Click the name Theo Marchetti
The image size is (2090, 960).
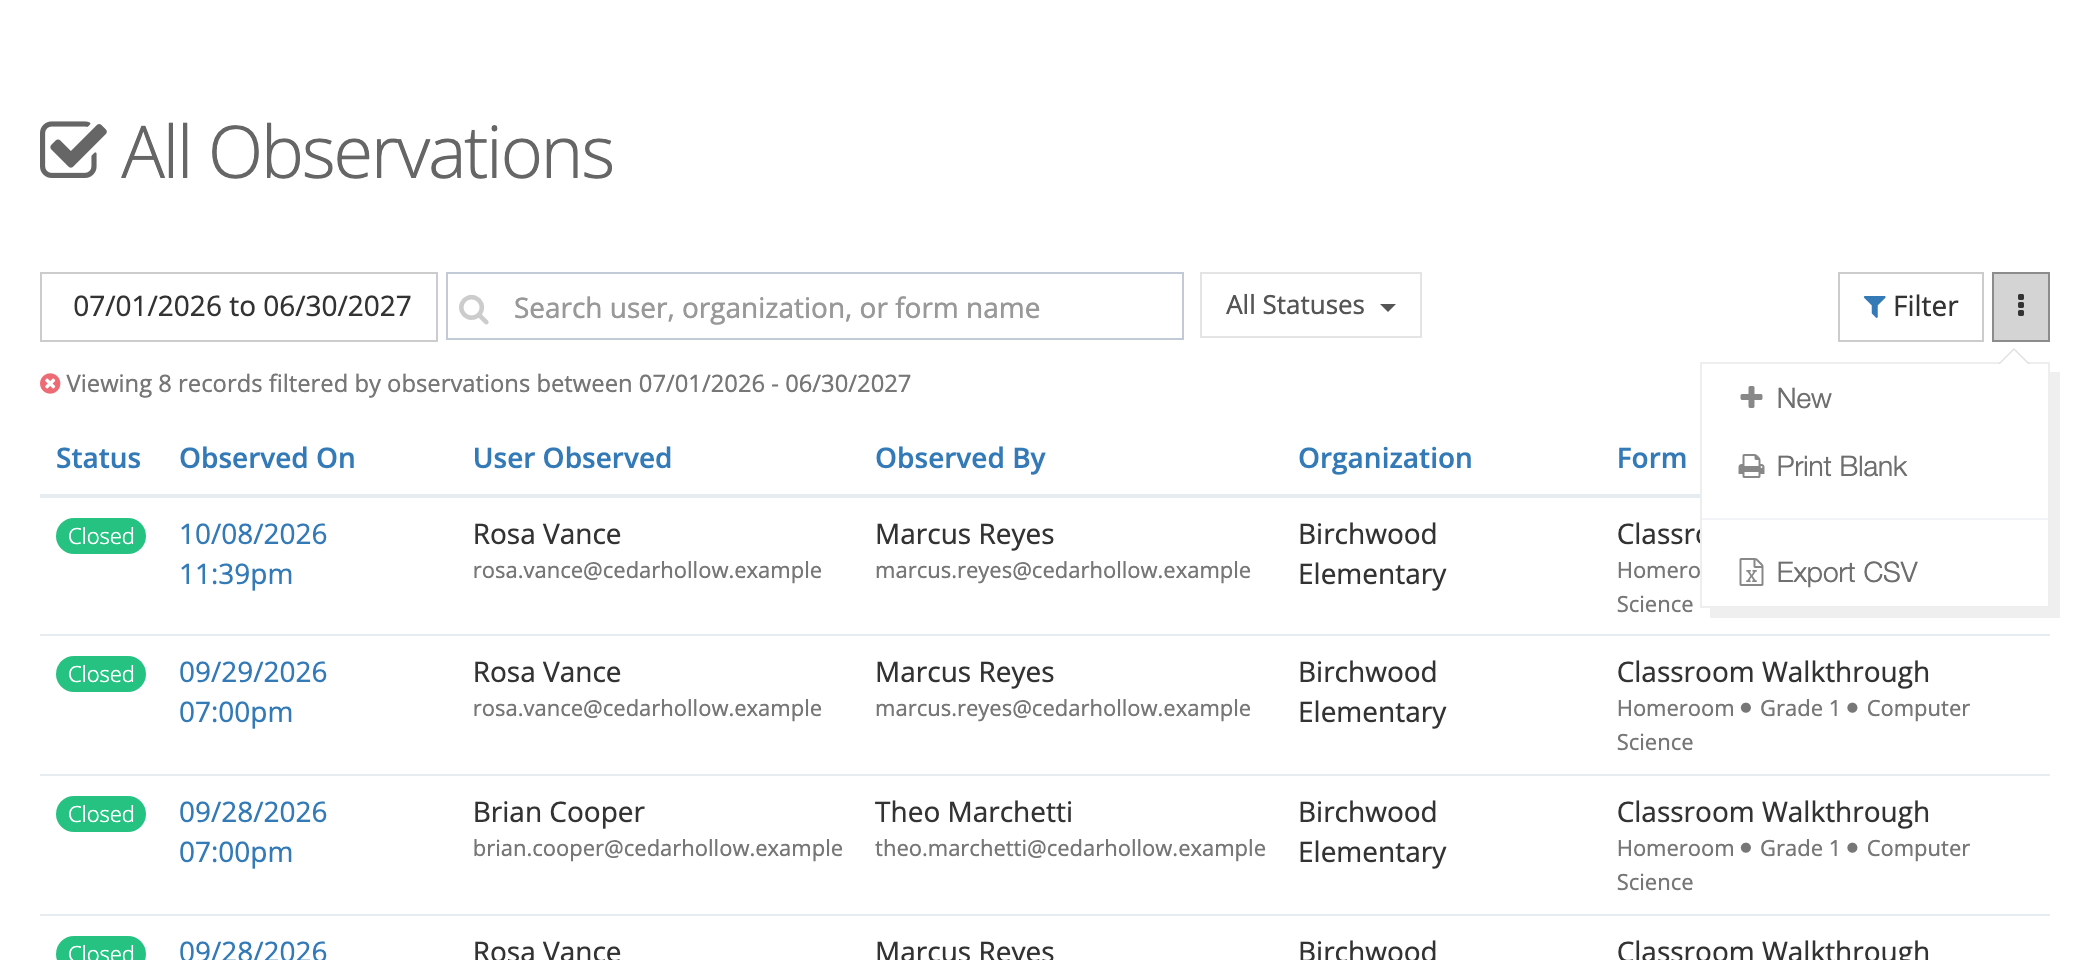[x=974, y=812]
